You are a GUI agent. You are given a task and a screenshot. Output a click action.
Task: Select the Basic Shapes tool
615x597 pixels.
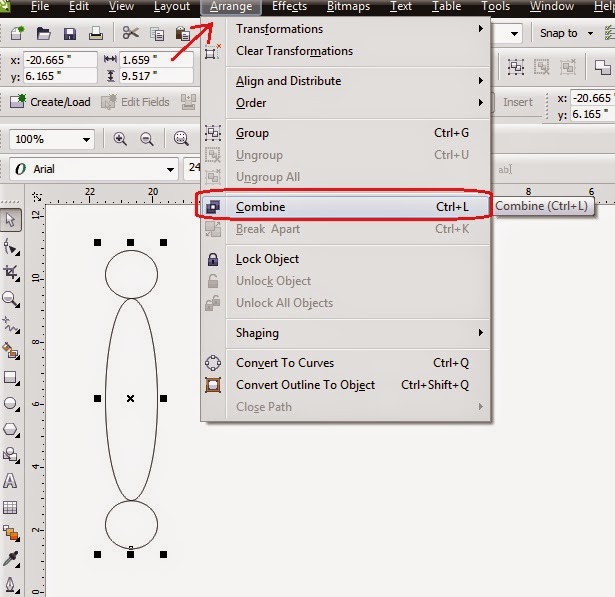(11, 455)
